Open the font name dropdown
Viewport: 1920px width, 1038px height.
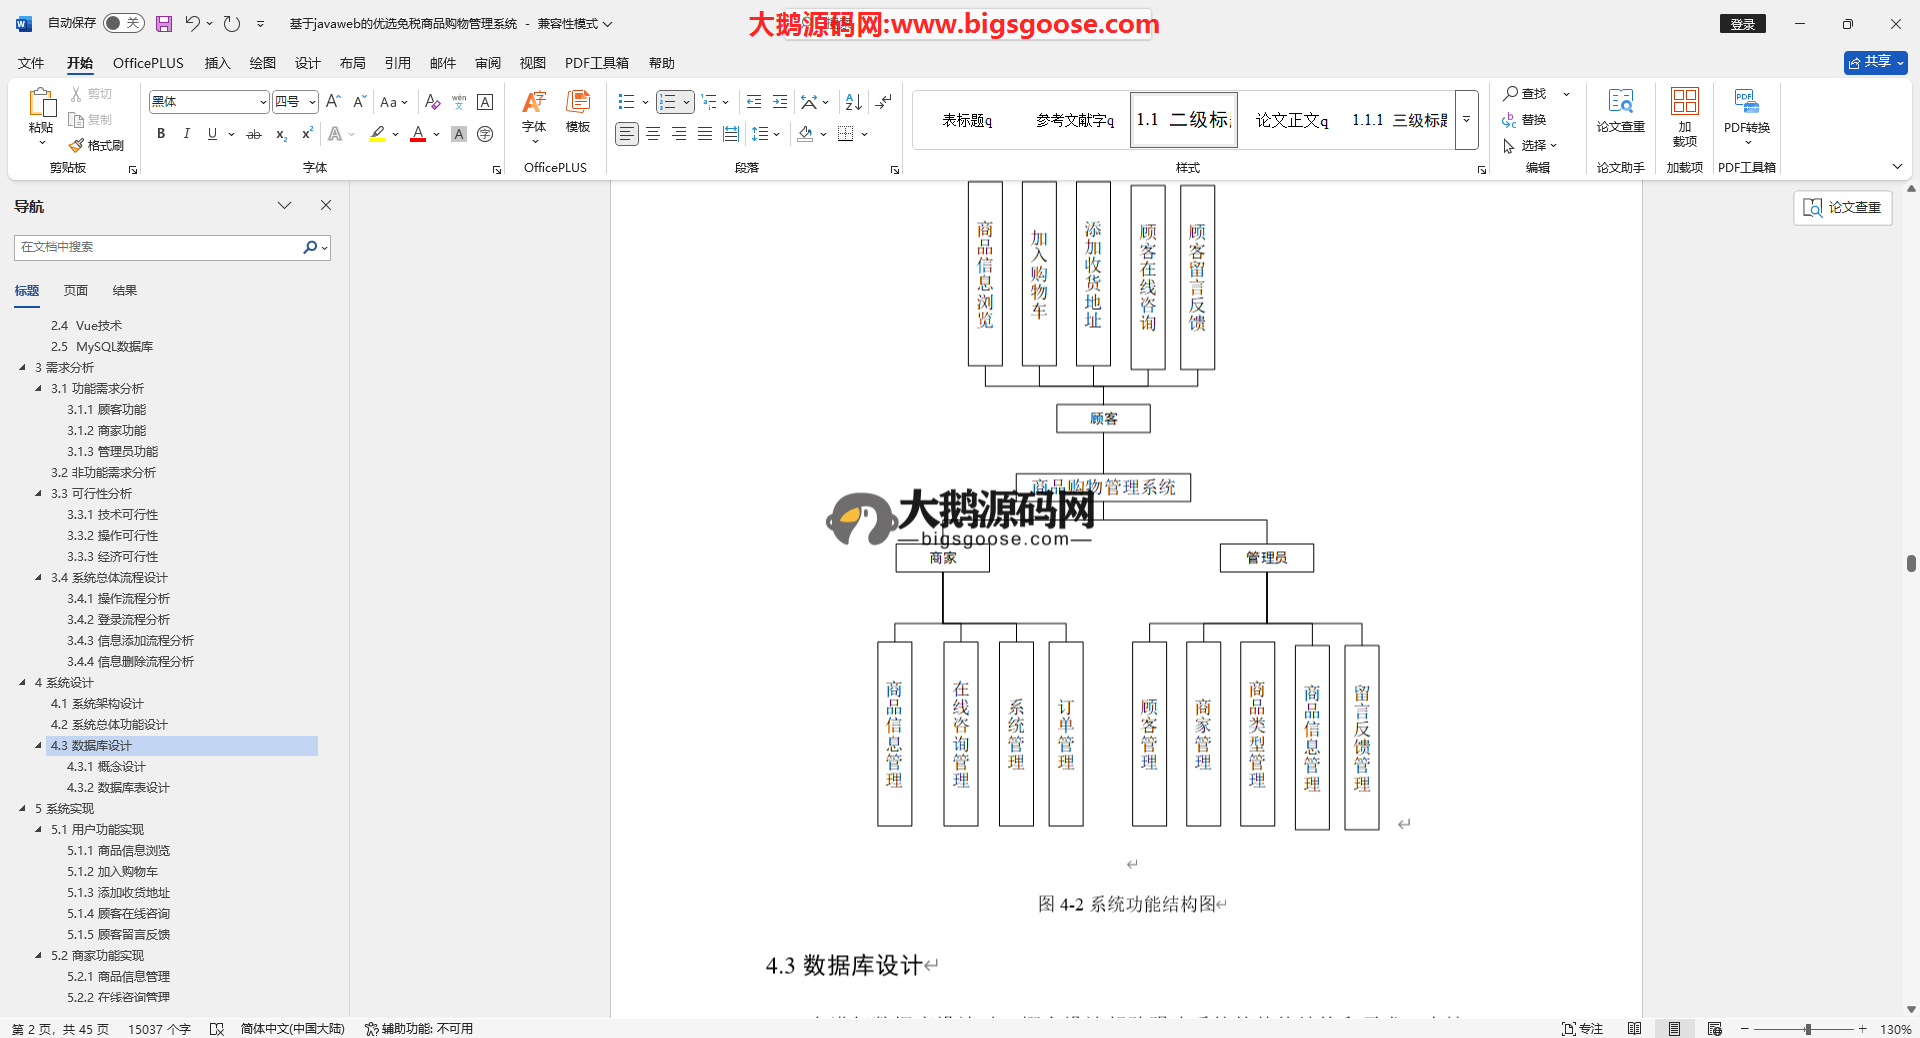click(x=263, y=102)
